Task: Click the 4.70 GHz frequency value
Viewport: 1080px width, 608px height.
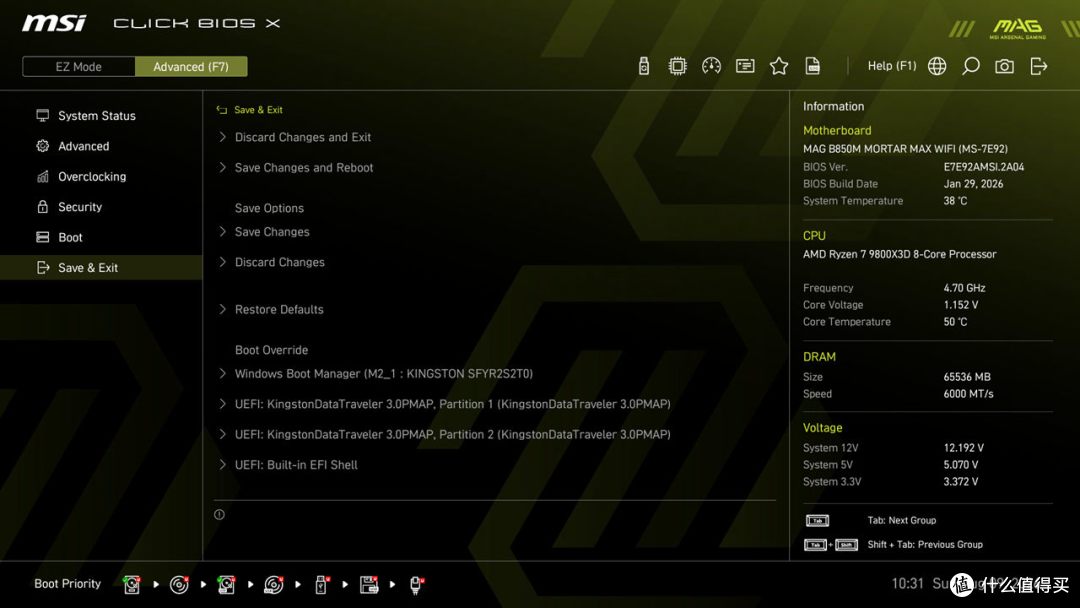Action: click(x=964, y=288)
